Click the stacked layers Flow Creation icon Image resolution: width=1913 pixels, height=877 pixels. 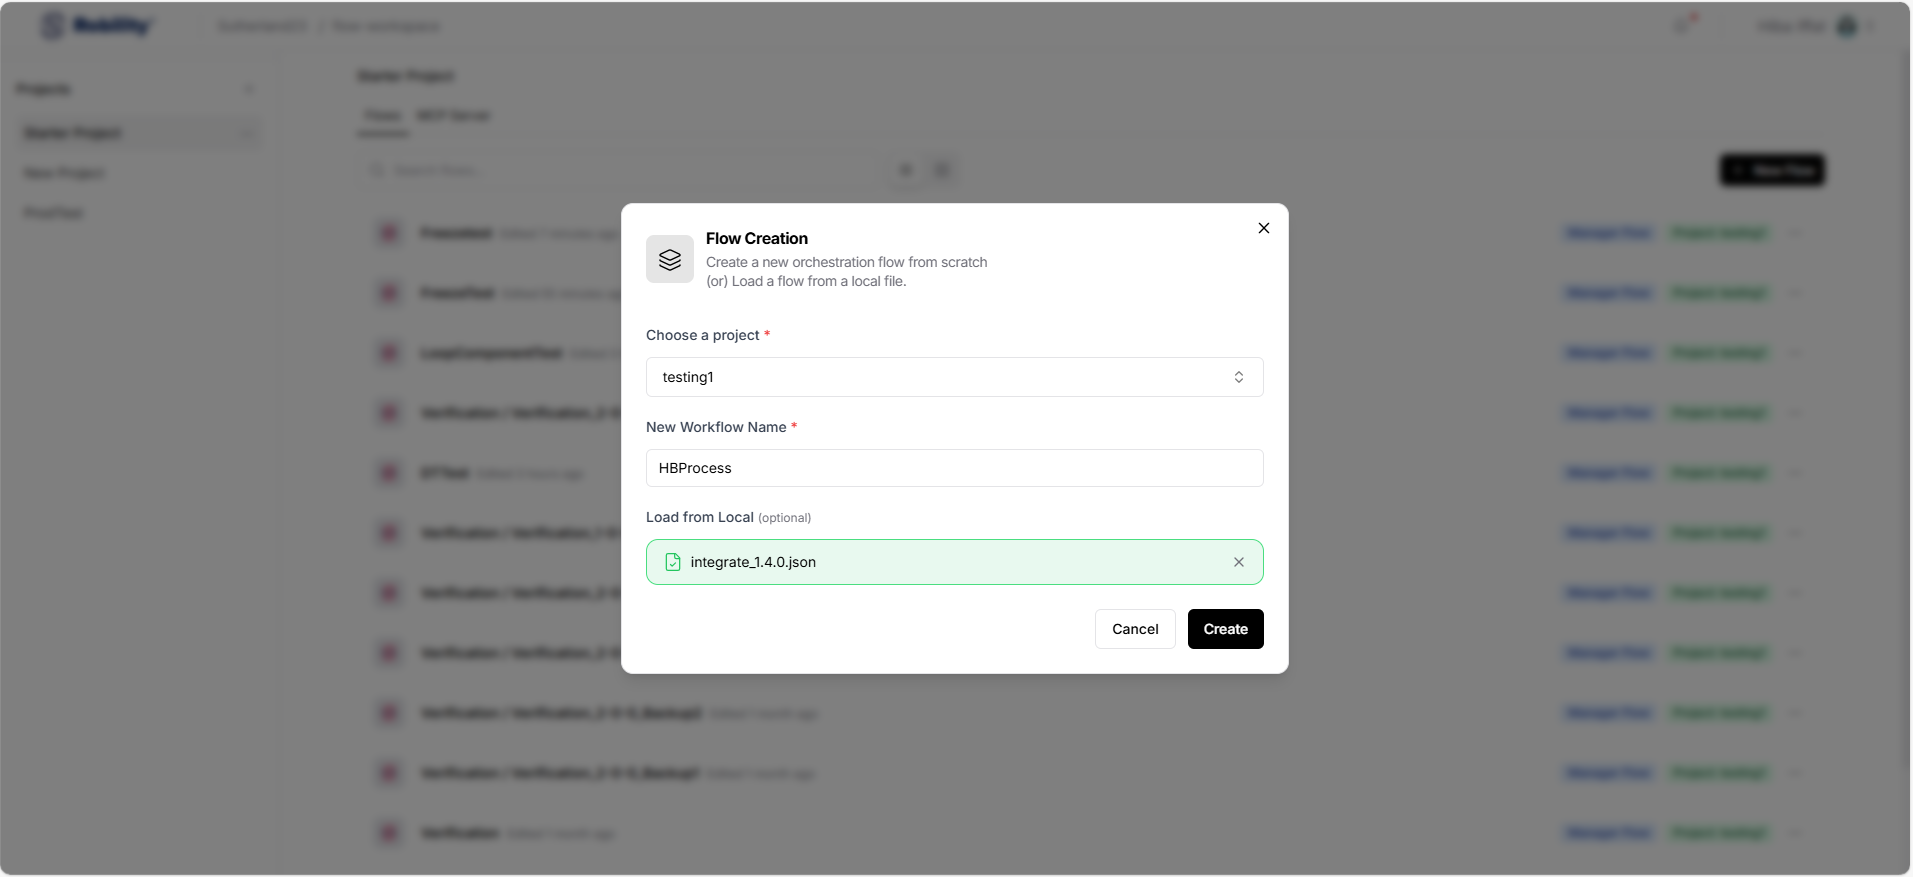(x=669, y=260)
